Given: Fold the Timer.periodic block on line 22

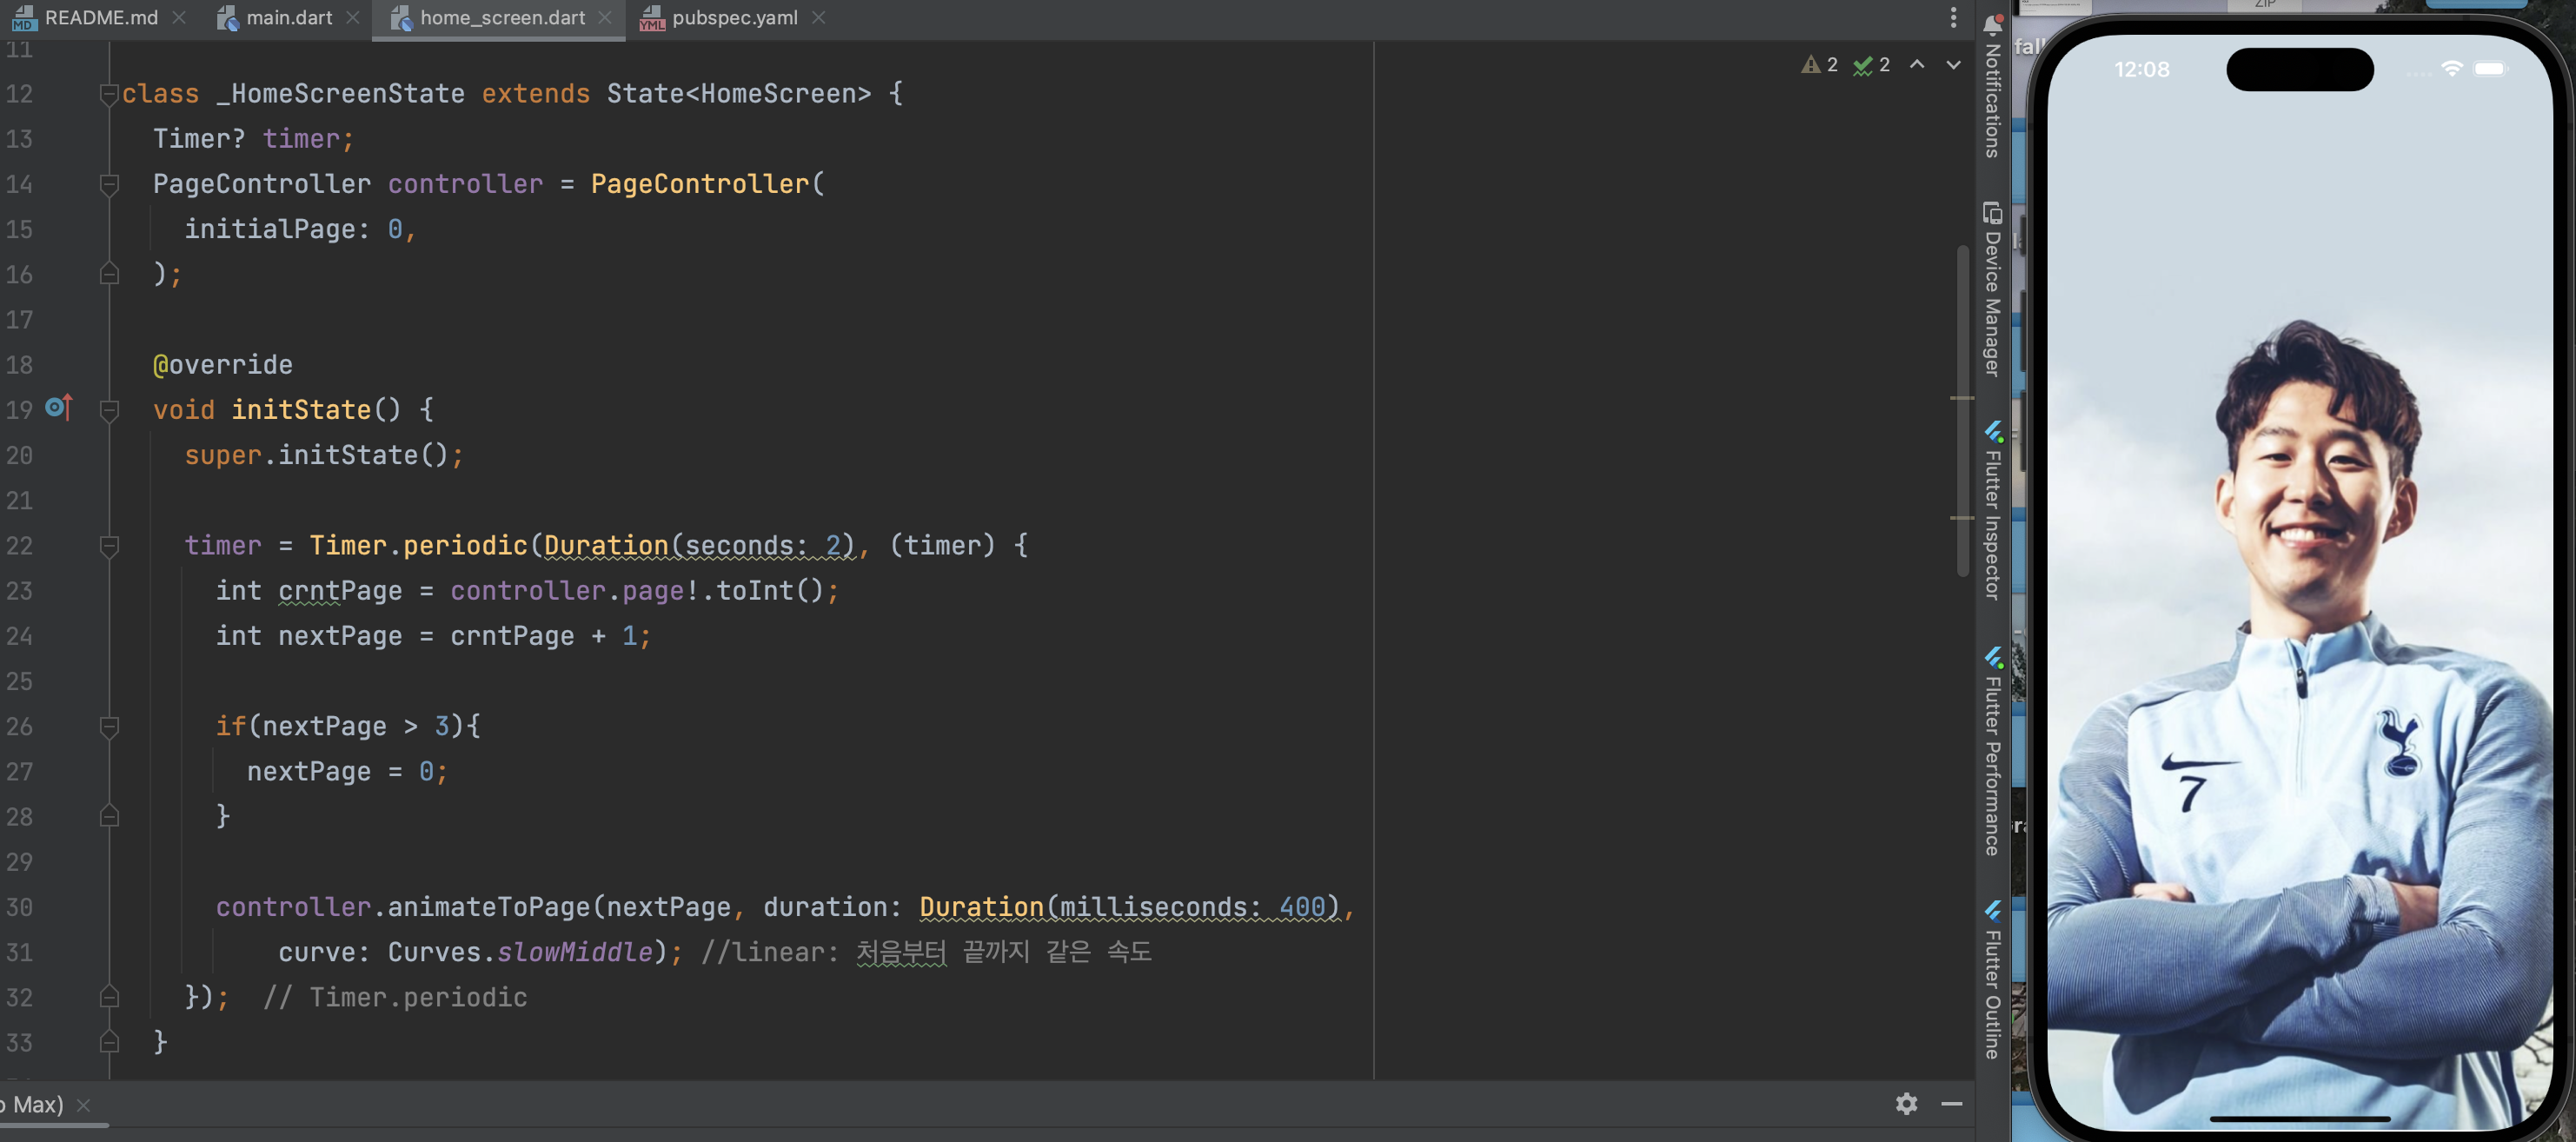Looking at the screenshot, I should coord(109,546).
